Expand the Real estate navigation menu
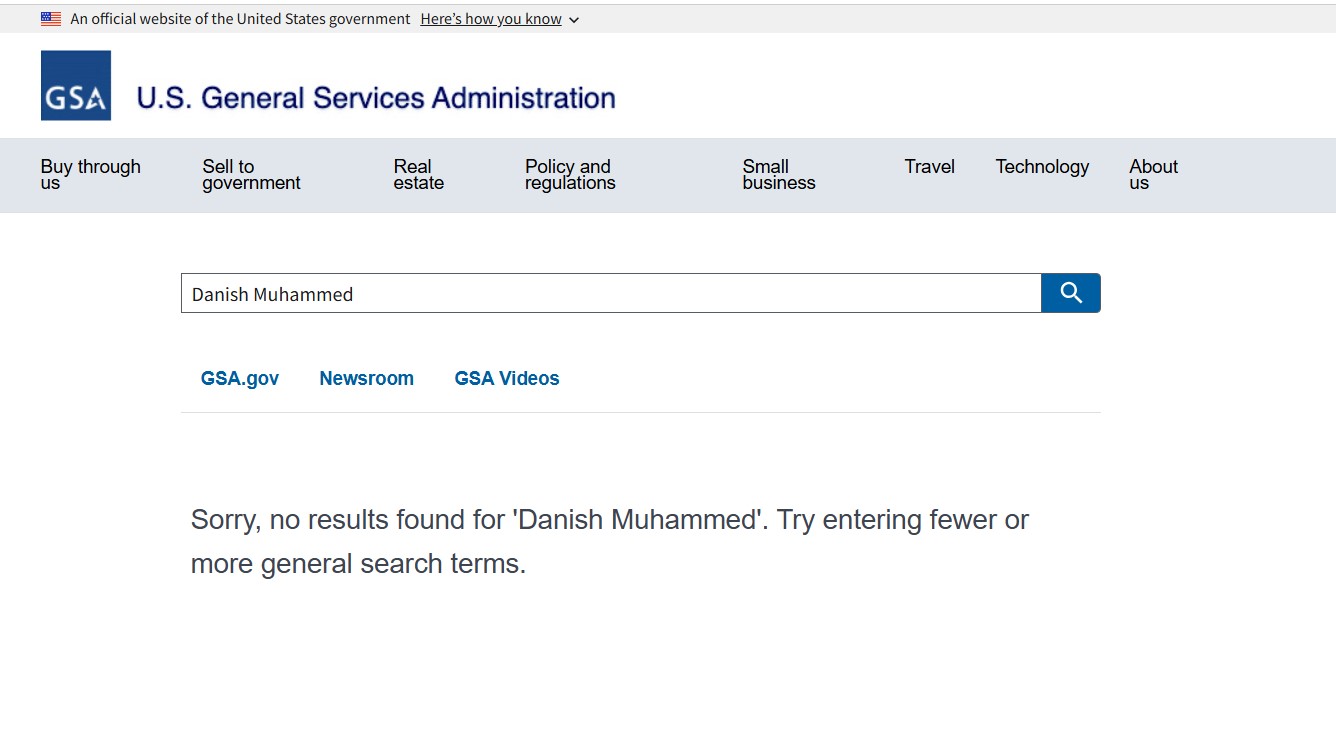This screenshot has height=735, width=1336. click(418, 174)
